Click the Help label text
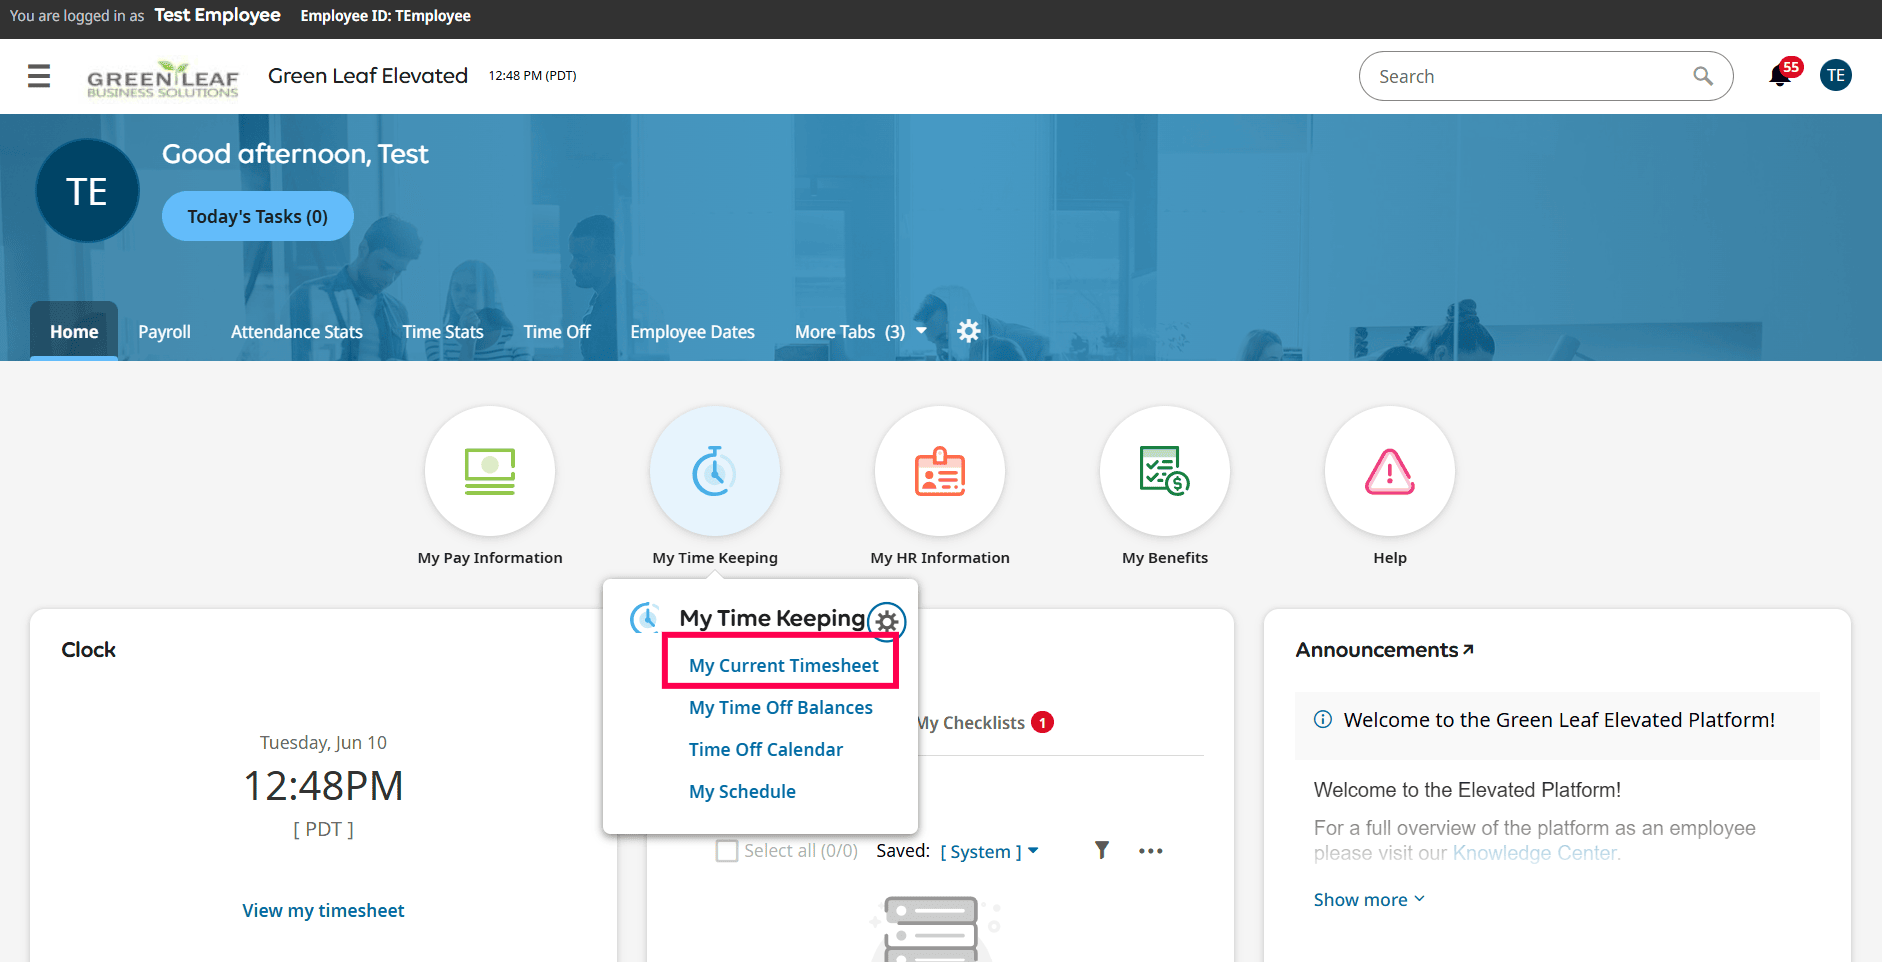The height and width of the screenshot is (962, 1882). 1390,557
